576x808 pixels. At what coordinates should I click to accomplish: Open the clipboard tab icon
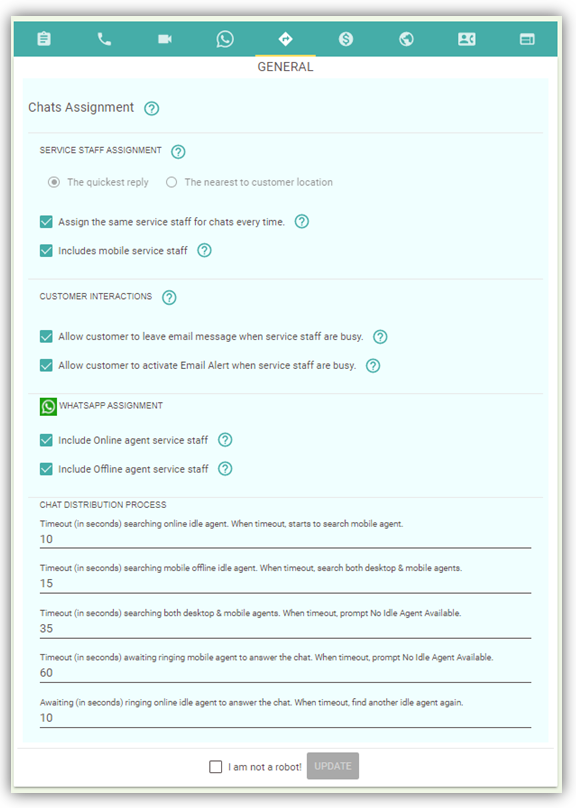44,39
